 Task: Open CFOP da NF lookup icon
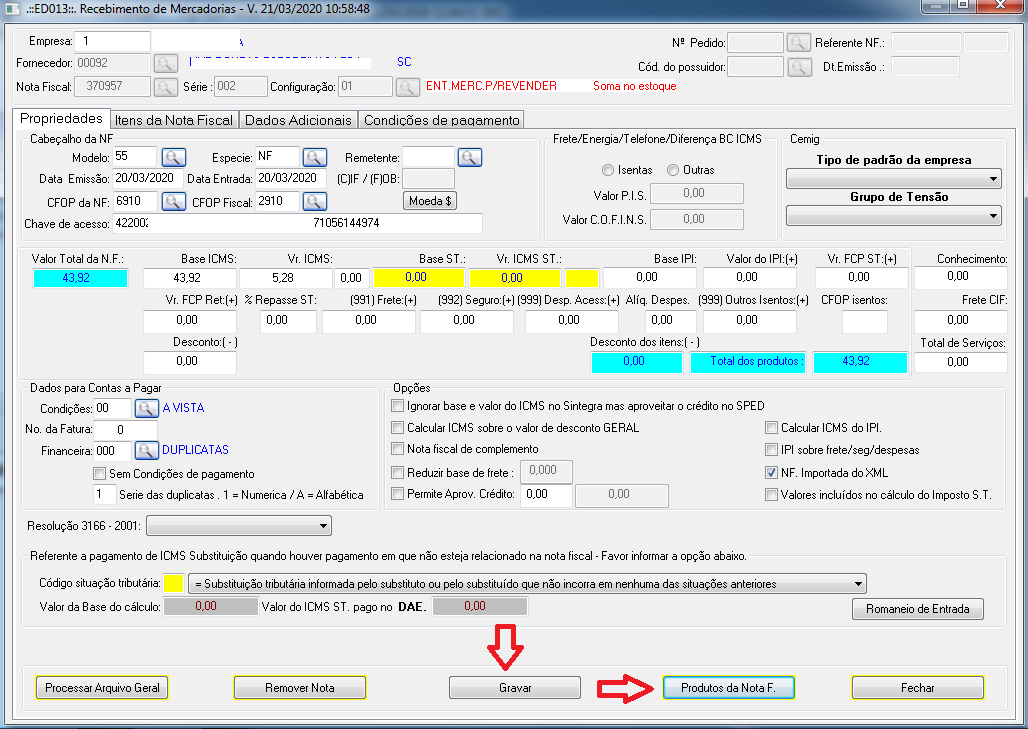coord(174,201)
